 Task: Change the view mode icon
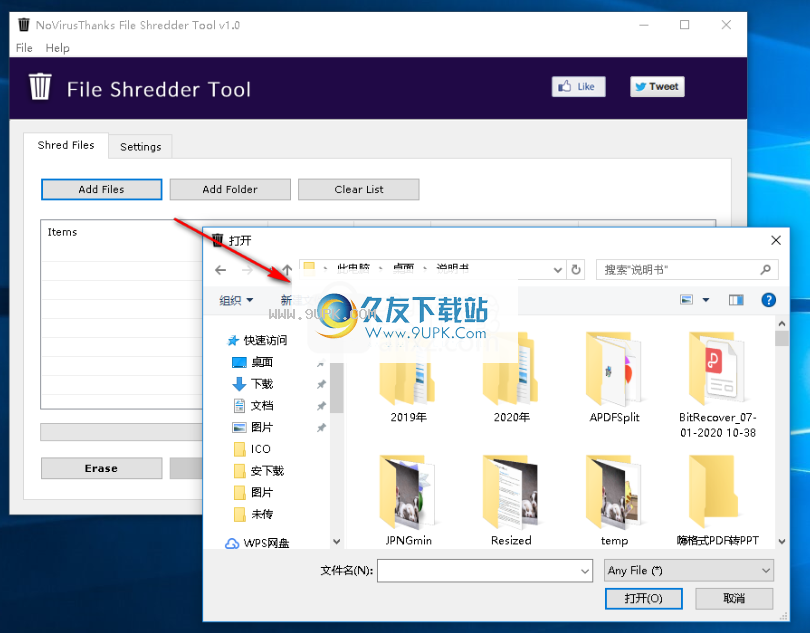[x=687, y=300]
